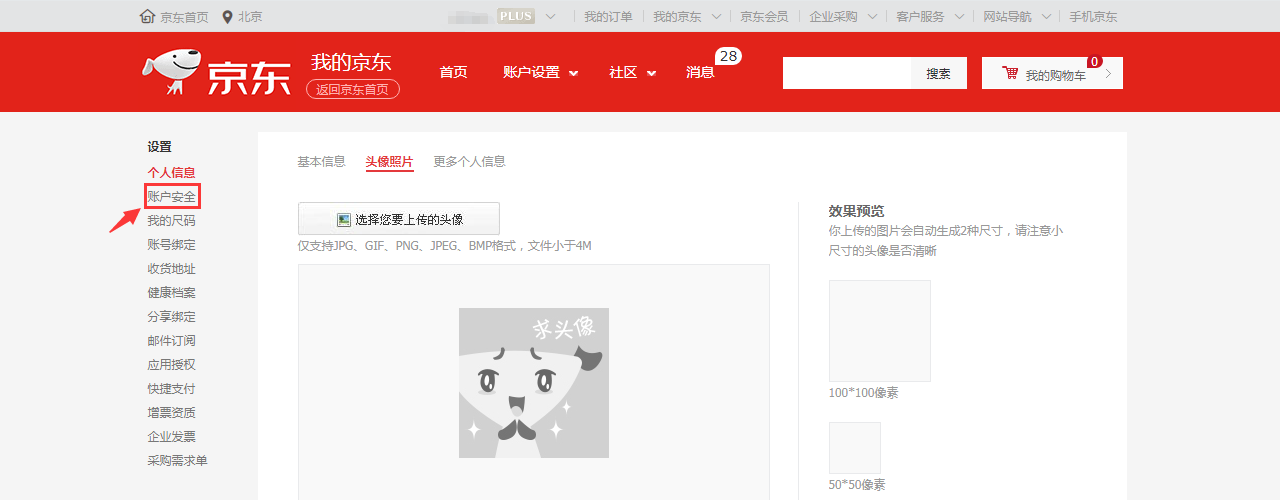This screenshot has height=500, width=1280.
Task: Click the picture icon in upload button
Action: click(x=344, y=219)
